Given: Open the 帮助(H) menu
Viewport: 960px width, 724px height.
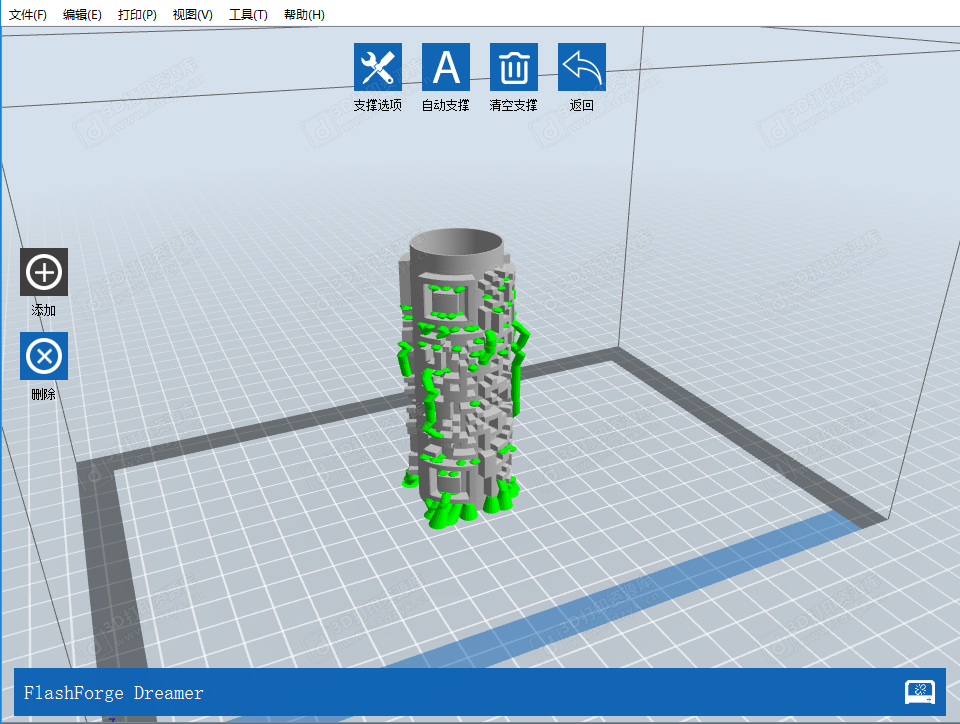Looking at the screenshot, I should (304, 15).
